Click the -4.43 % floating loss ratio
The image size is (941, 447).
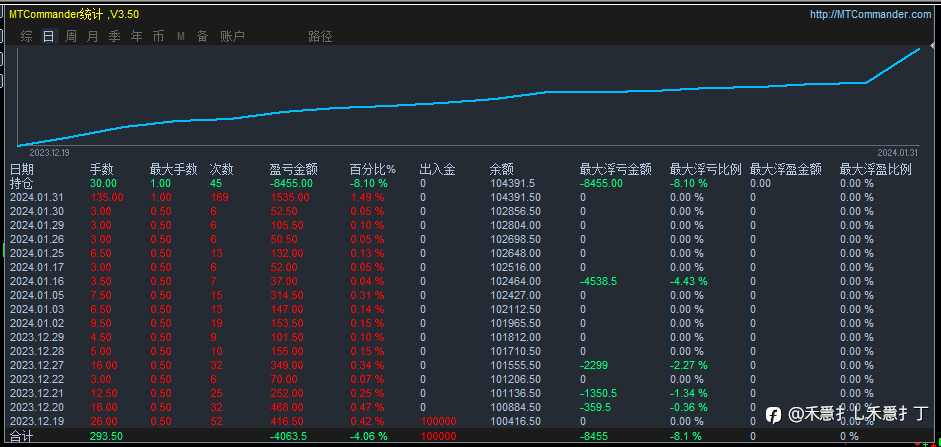click(689, 281)
